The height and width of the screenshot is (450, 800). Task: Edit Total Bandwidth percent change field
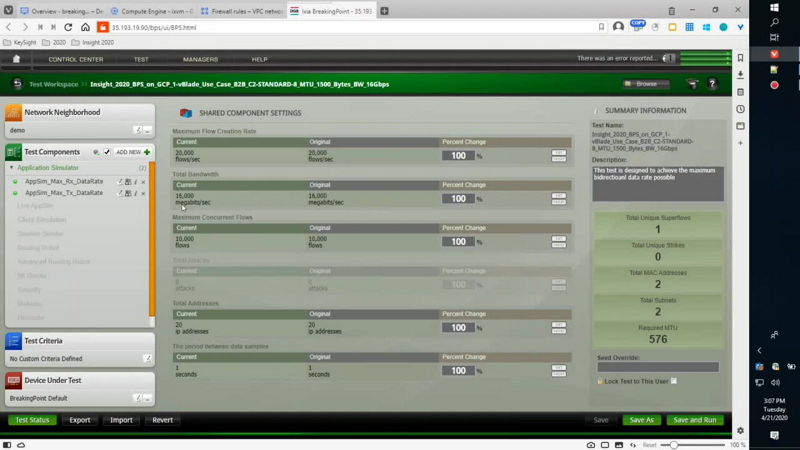click(x=458, y=198)
